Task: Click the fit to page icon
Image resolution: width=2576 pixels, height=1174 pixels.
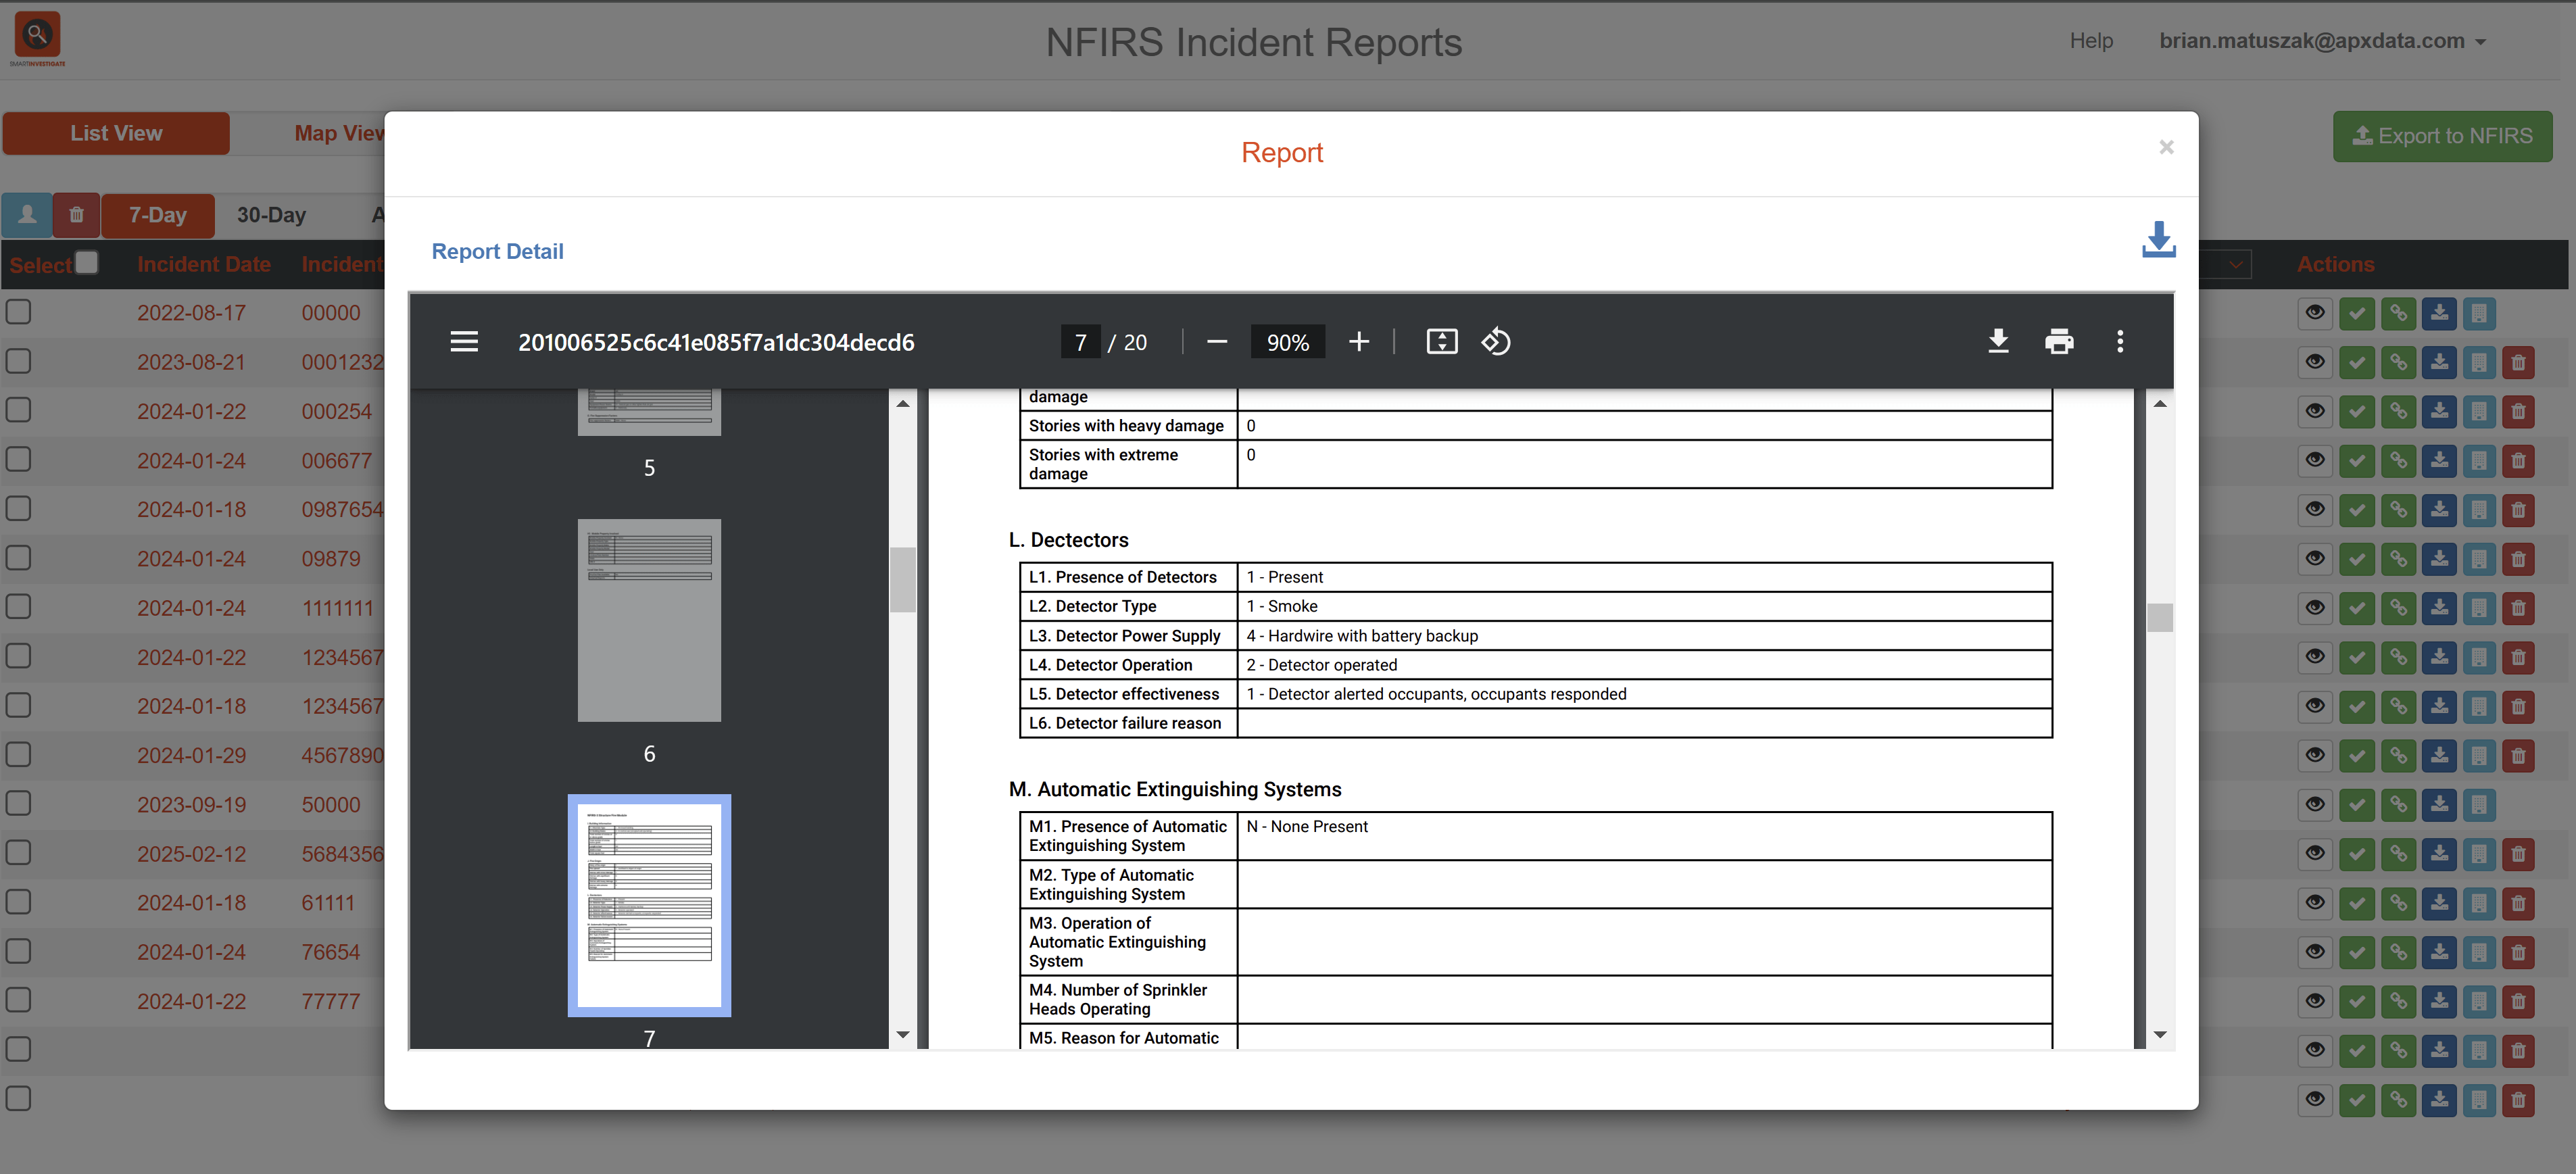Action: (1441, 342)
